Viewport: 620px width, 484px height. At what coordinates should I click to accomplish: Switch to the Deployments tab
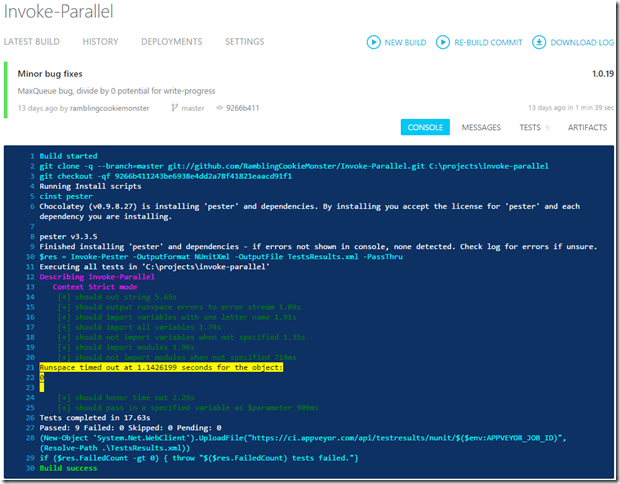click(x=172, y=42)
